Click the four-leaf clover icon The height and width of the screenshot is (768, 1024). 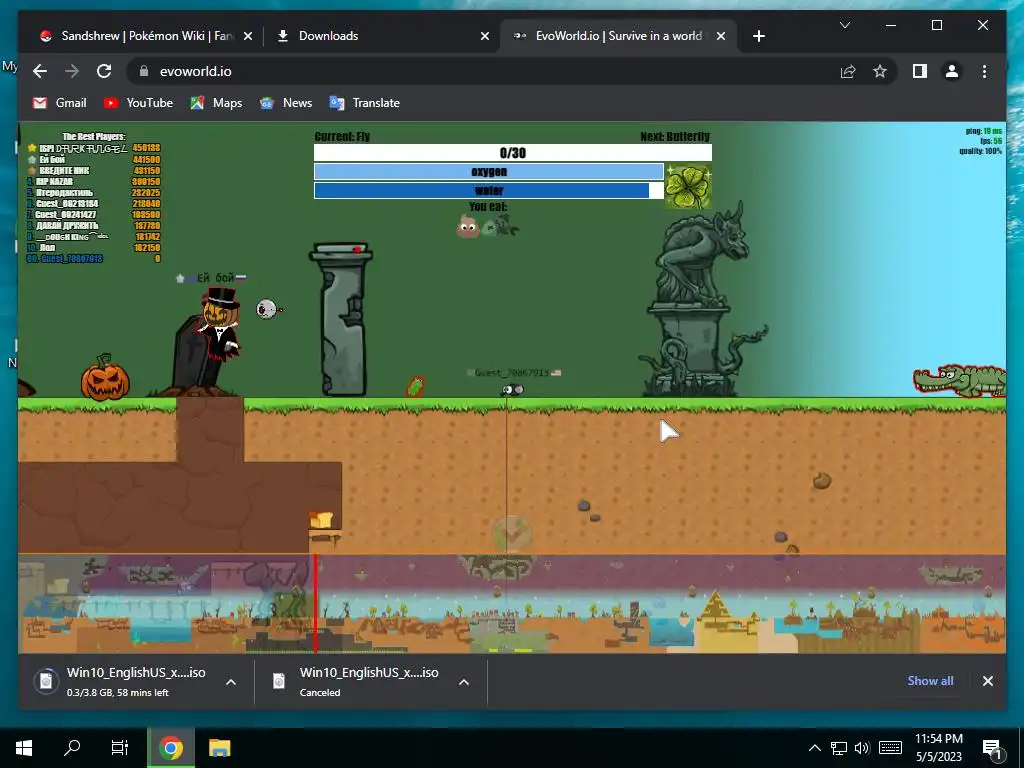click(x=688, y=187)
